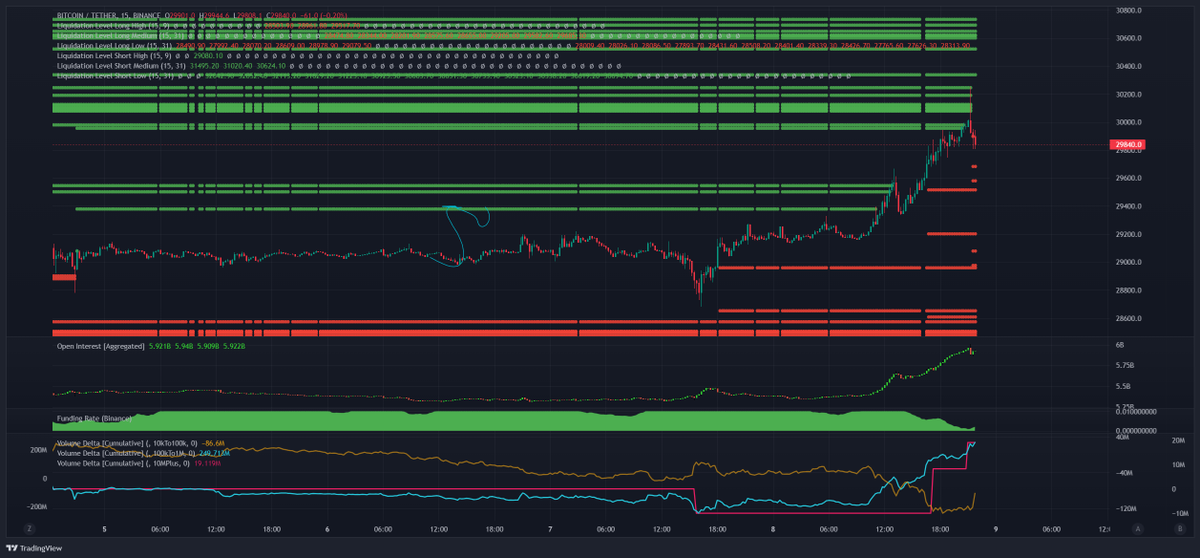This screenshot has width=1200, height=558.
Task: Select Volume Delta 100kTo1M indicator legend
Action: 127,453
